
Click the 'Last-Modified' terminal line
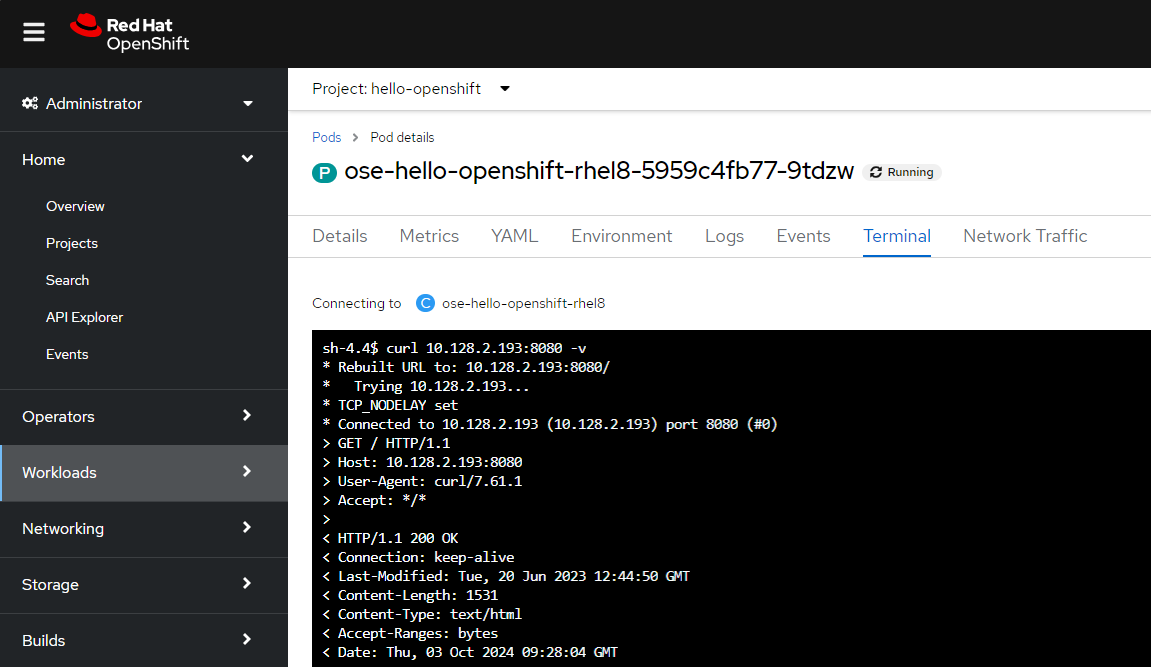tap(506, 576)
